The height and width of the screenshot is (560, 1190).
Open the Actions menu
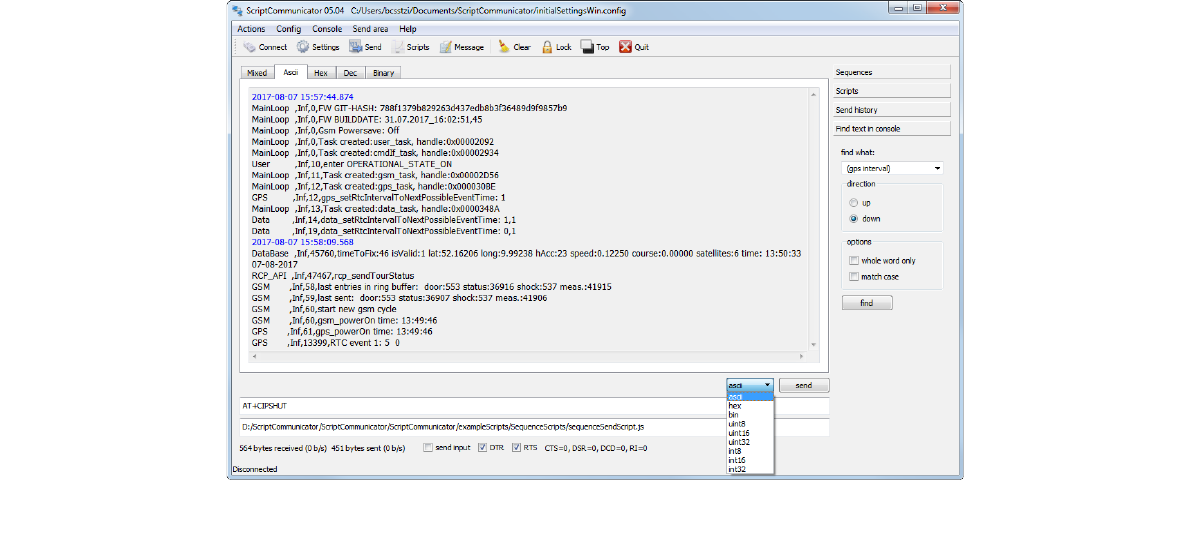click(251, 29)
